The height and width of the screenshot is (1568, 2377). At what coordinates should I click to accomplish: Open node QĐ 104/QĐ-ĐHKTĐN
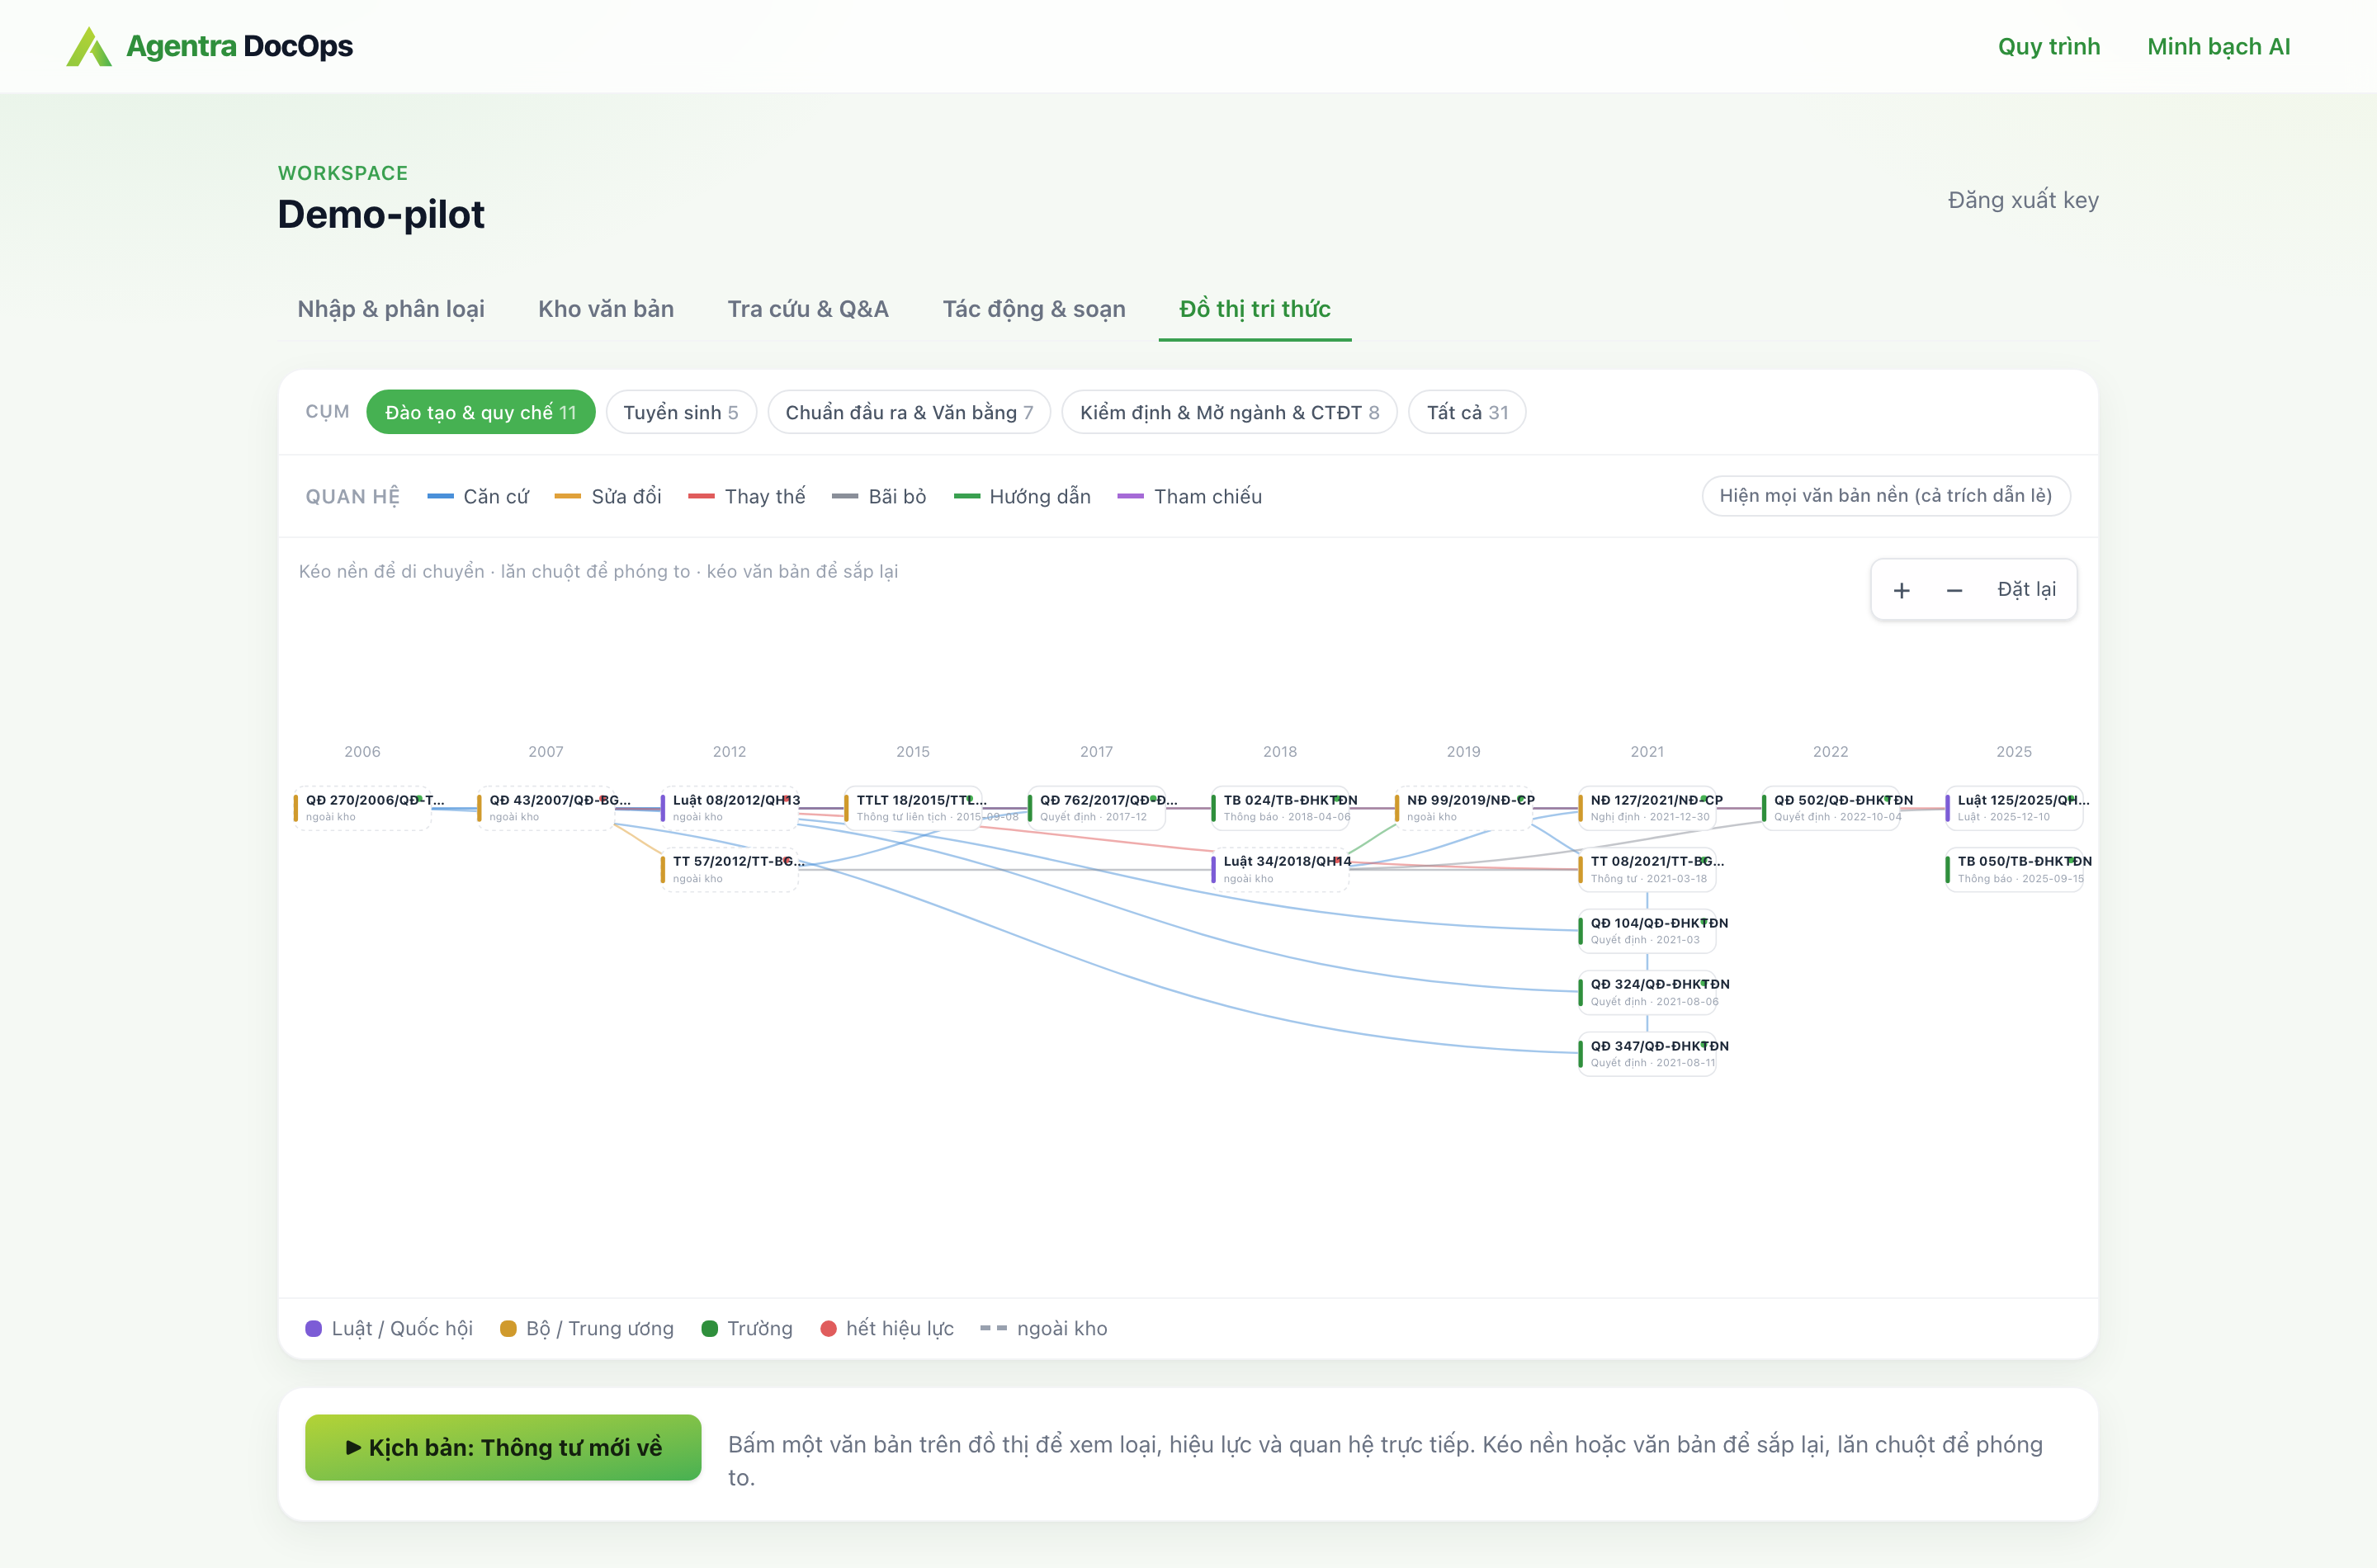coord(1648,931)
